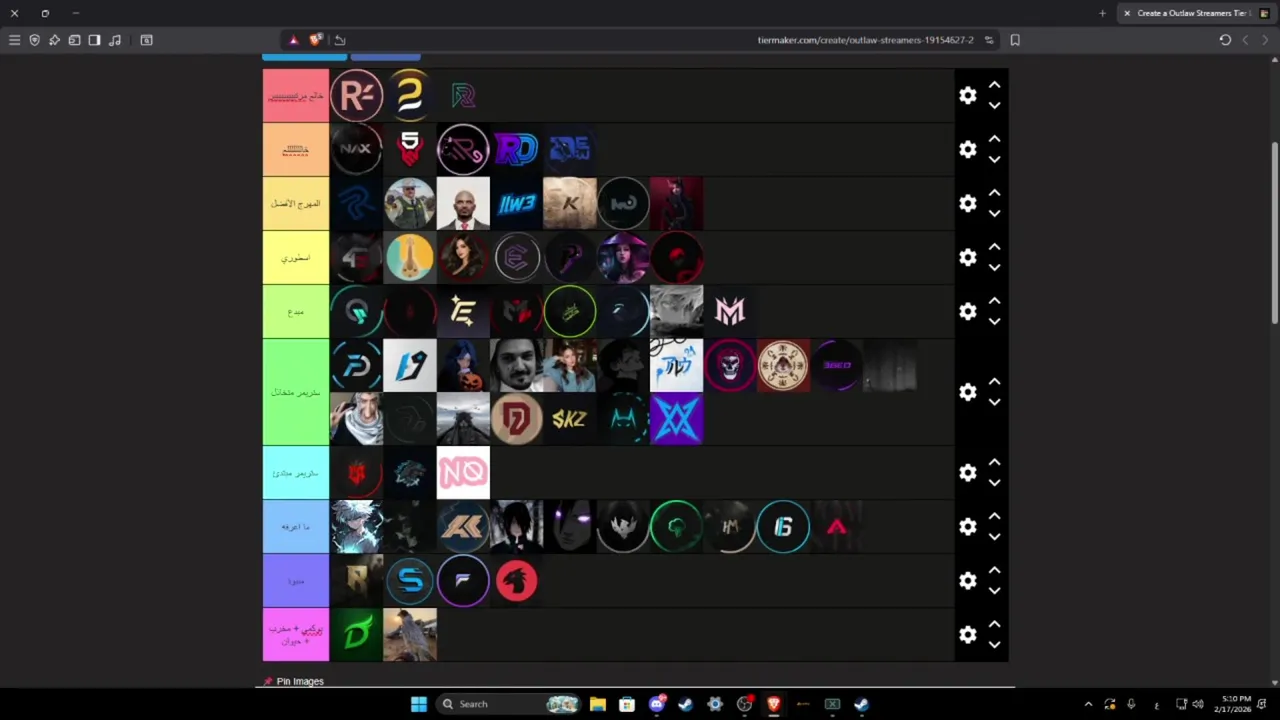Select the pink NO logo thumbnail
1280x720 pixels.
click(x=463, y=472)
